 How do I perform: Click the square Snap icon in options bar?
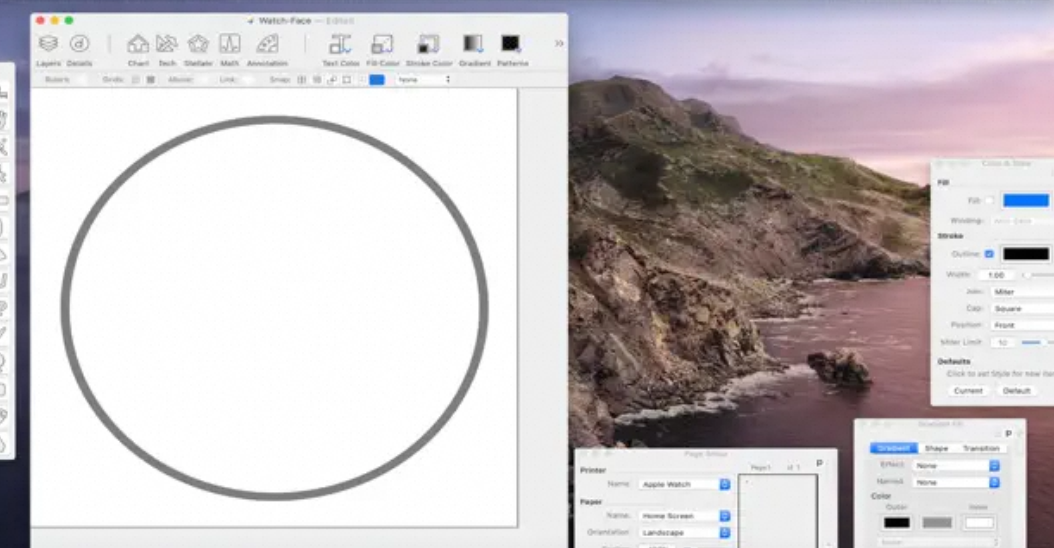(347, 79)
